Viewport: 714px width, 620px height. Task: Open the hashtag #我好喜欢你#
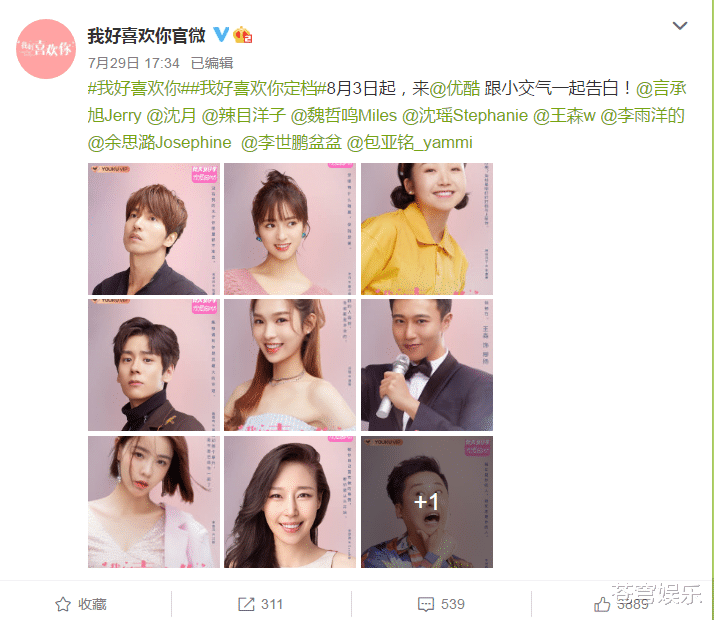tap(134, 88)
